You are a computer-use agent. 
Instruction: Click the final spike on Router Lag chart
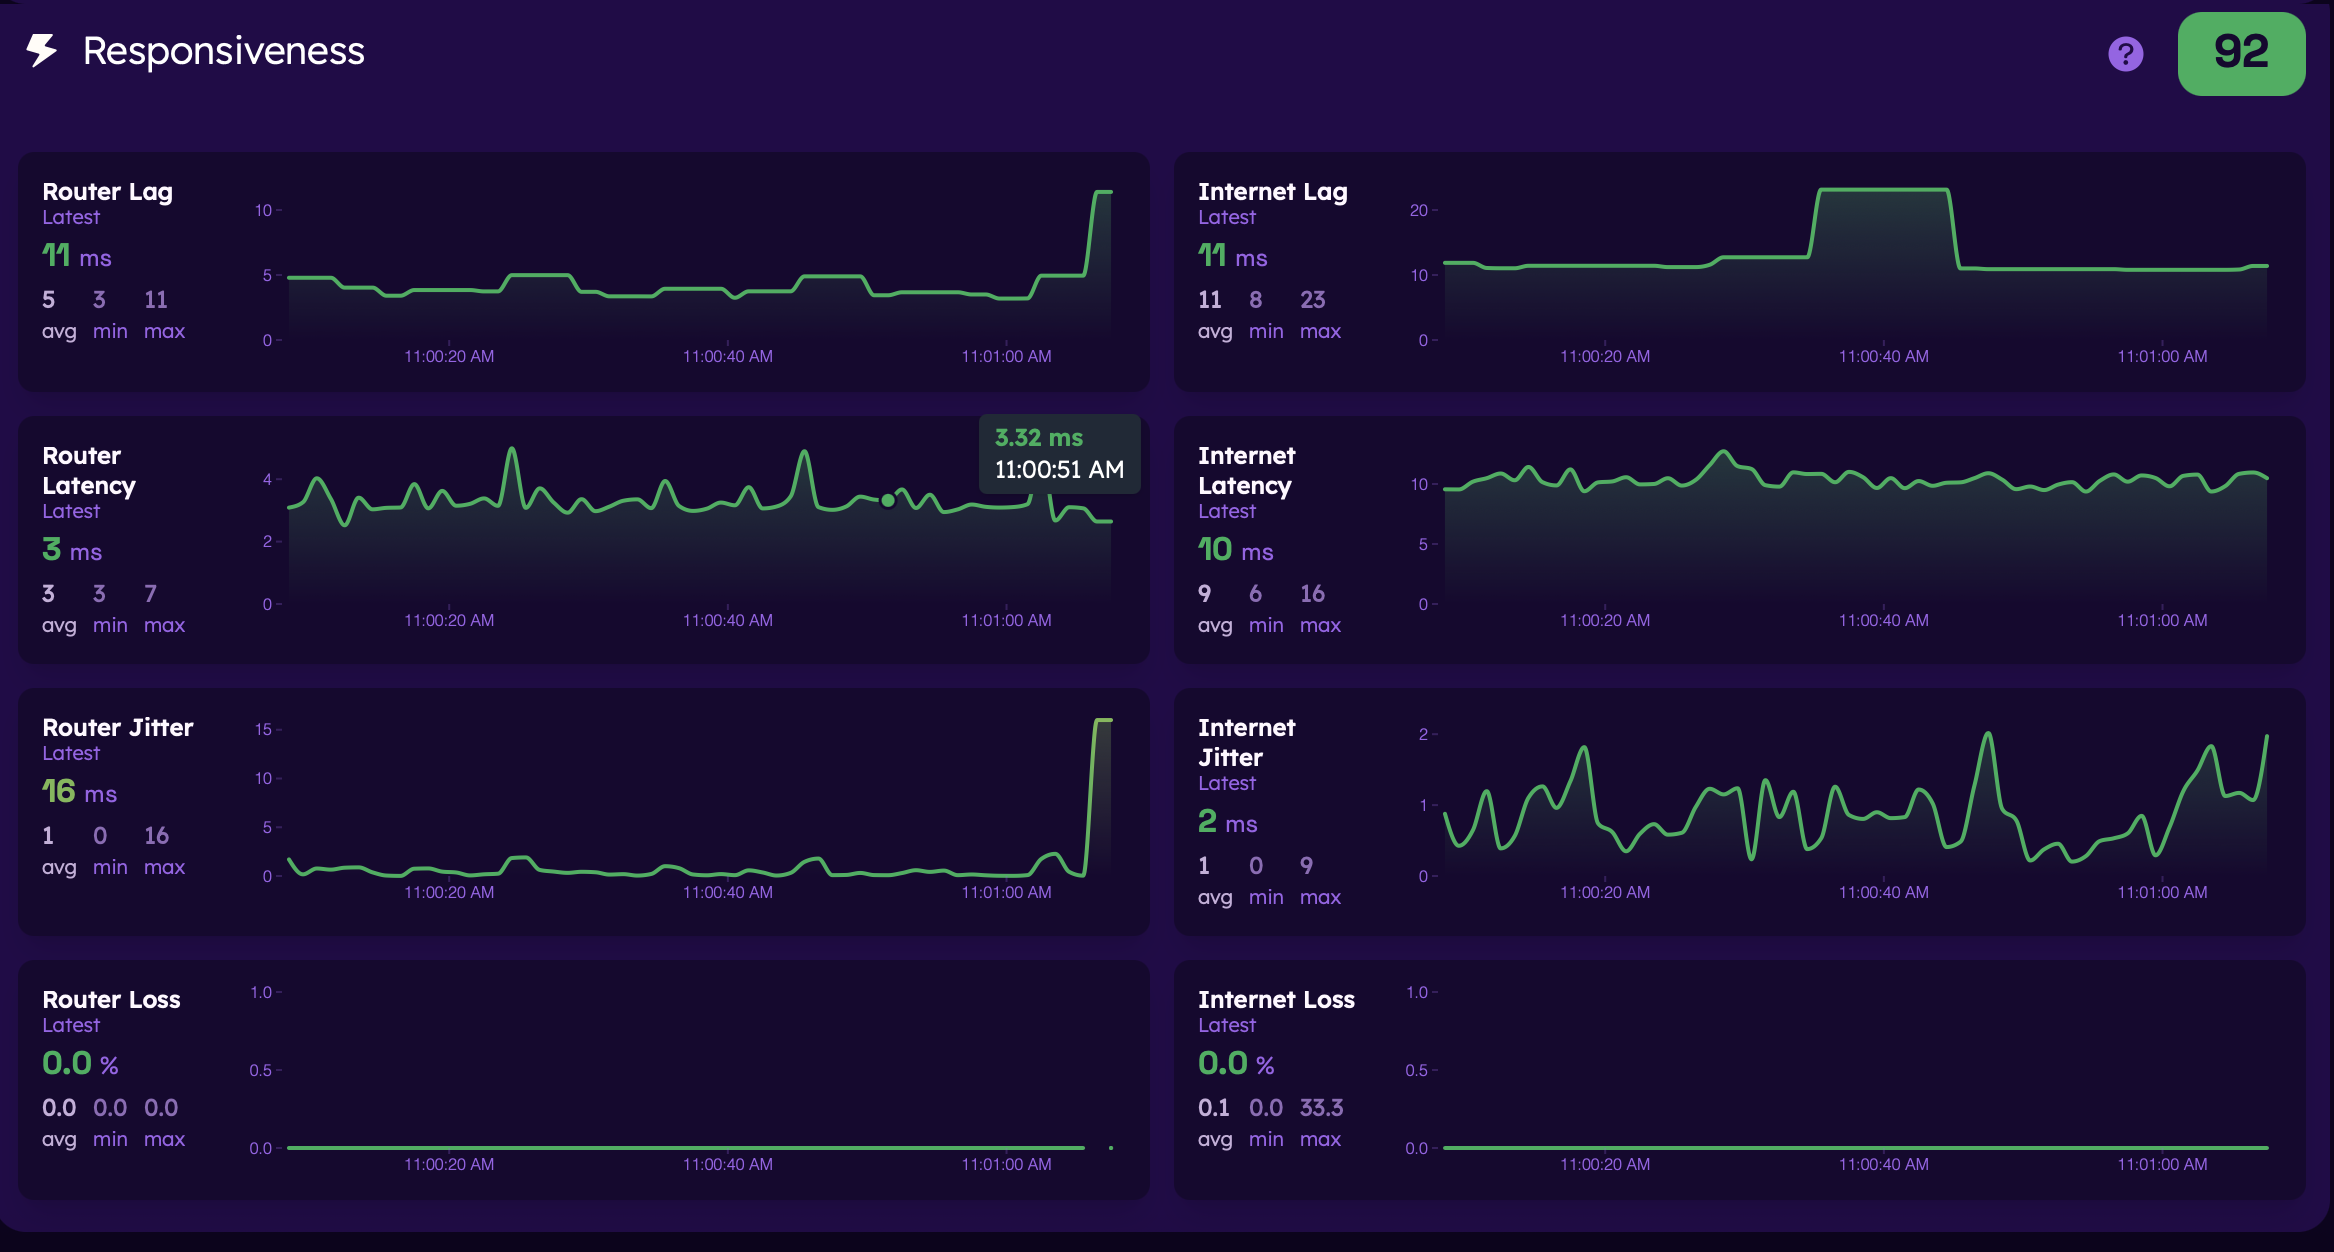coord(1102,192)
